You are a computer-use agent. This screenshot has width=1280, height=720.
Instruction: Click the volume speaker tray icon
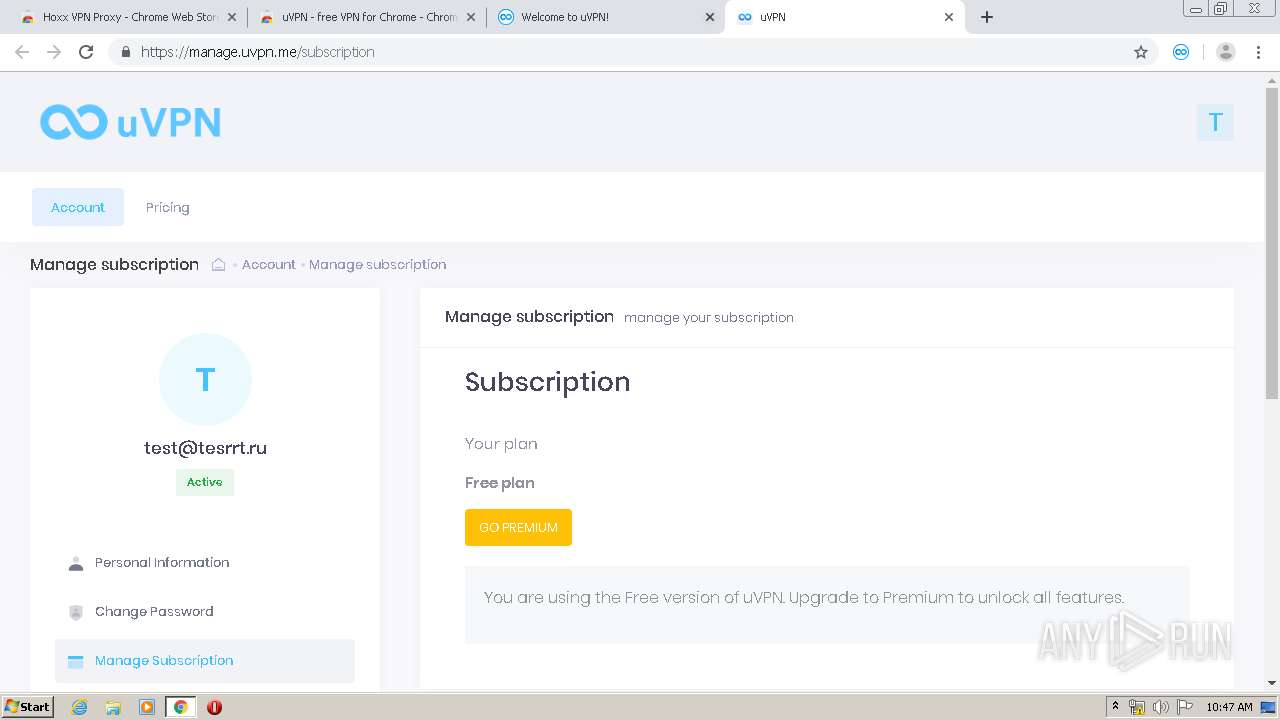pyautogui.click(x=1161, y=707)
